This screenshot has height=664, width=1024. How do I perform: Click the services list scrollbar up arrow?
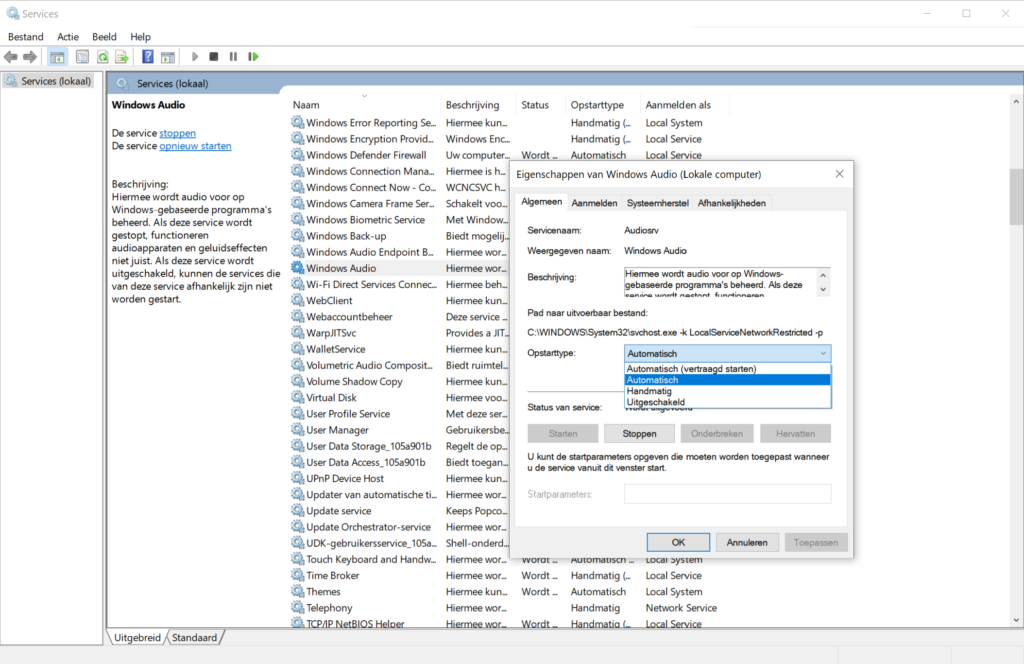pos(1016,101)
